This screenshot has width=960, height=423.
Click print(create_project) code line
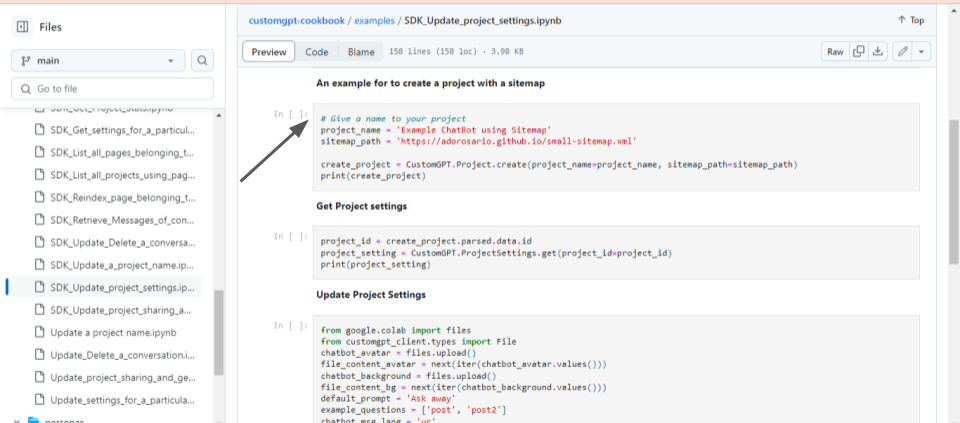[x=373, y=176]
